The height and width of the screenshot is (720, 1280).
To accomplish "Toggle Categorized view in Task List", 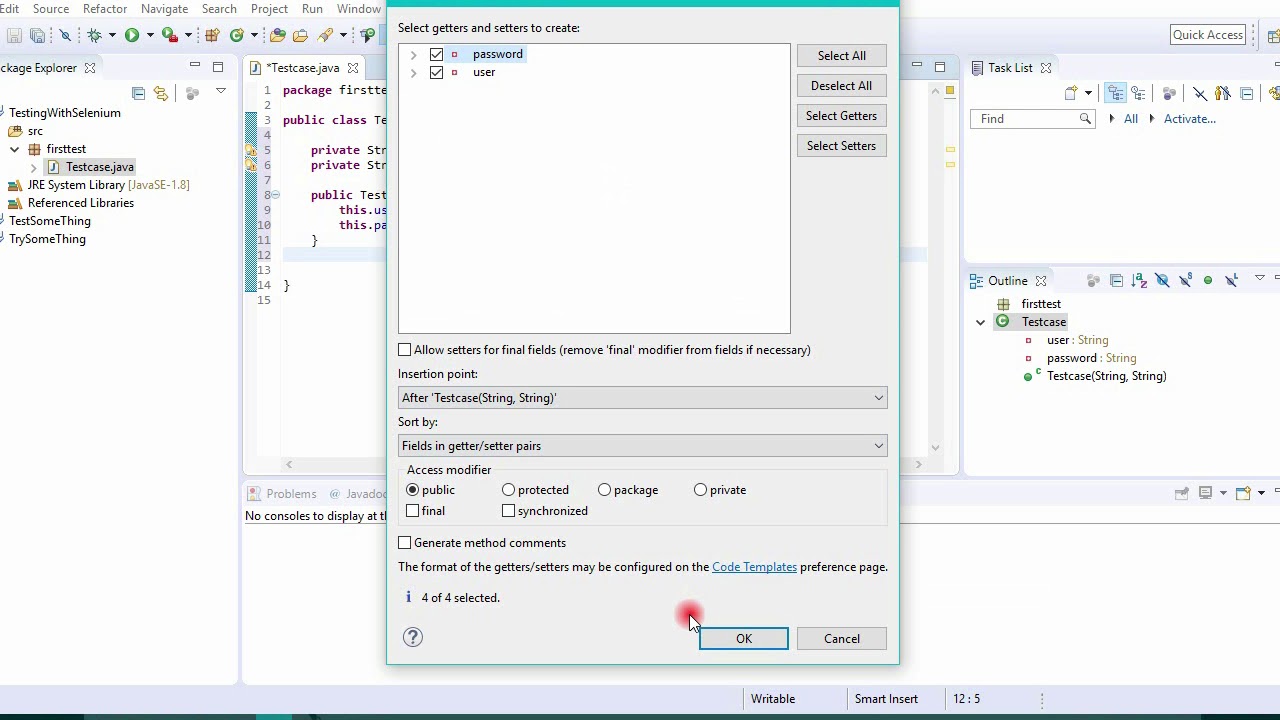I will (x=1116, y=93).
